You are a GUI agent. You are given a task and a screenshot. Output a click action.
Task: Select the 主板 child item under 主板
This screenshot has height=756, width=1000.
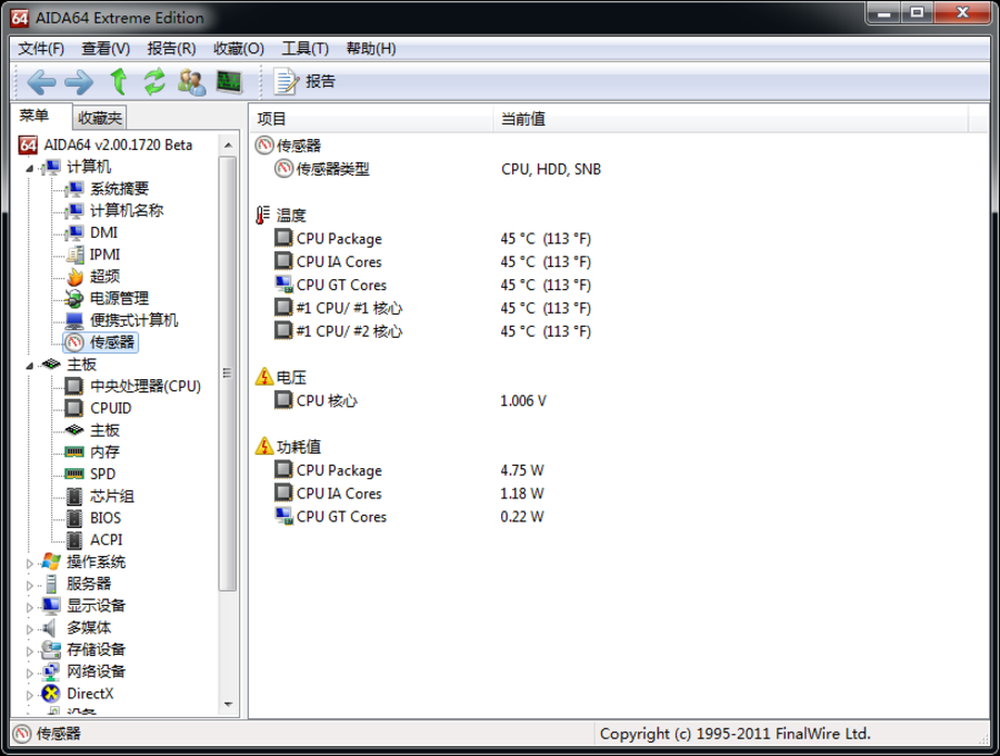(x=105, y=430)
